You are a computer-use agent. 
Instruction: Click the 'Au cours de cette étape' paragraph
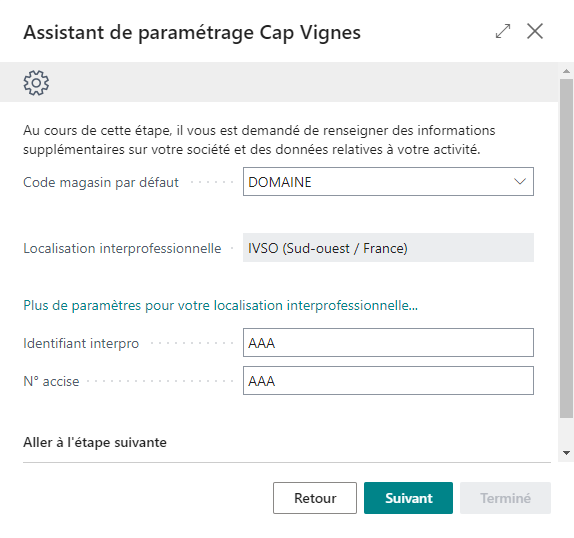click(259, 140)
